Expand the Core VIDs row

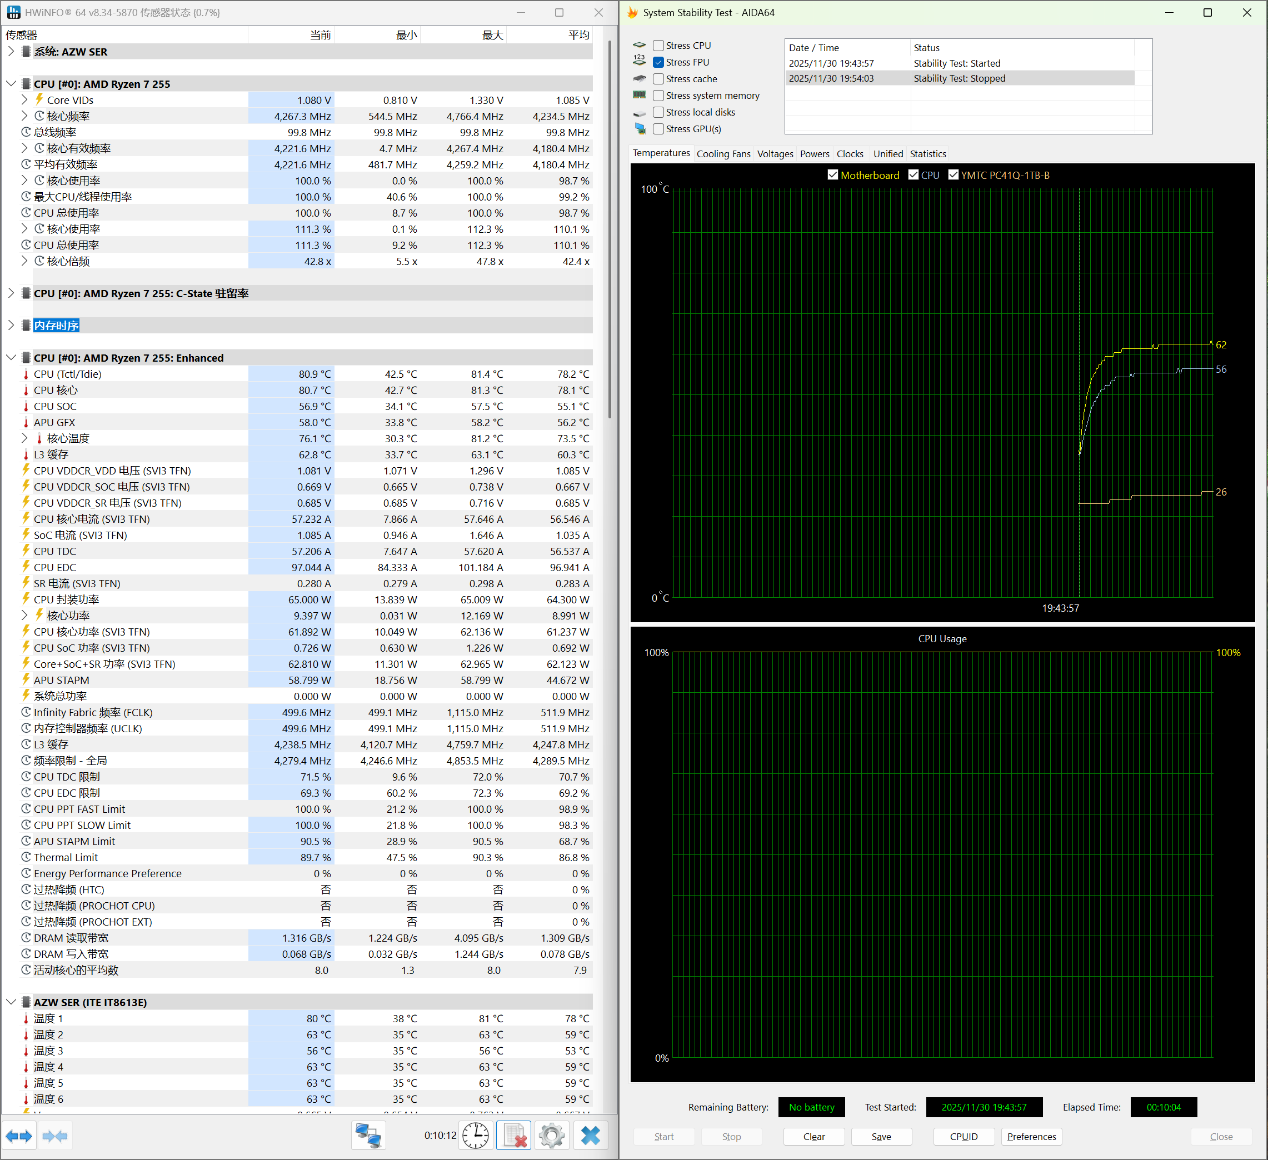point(25,100)
